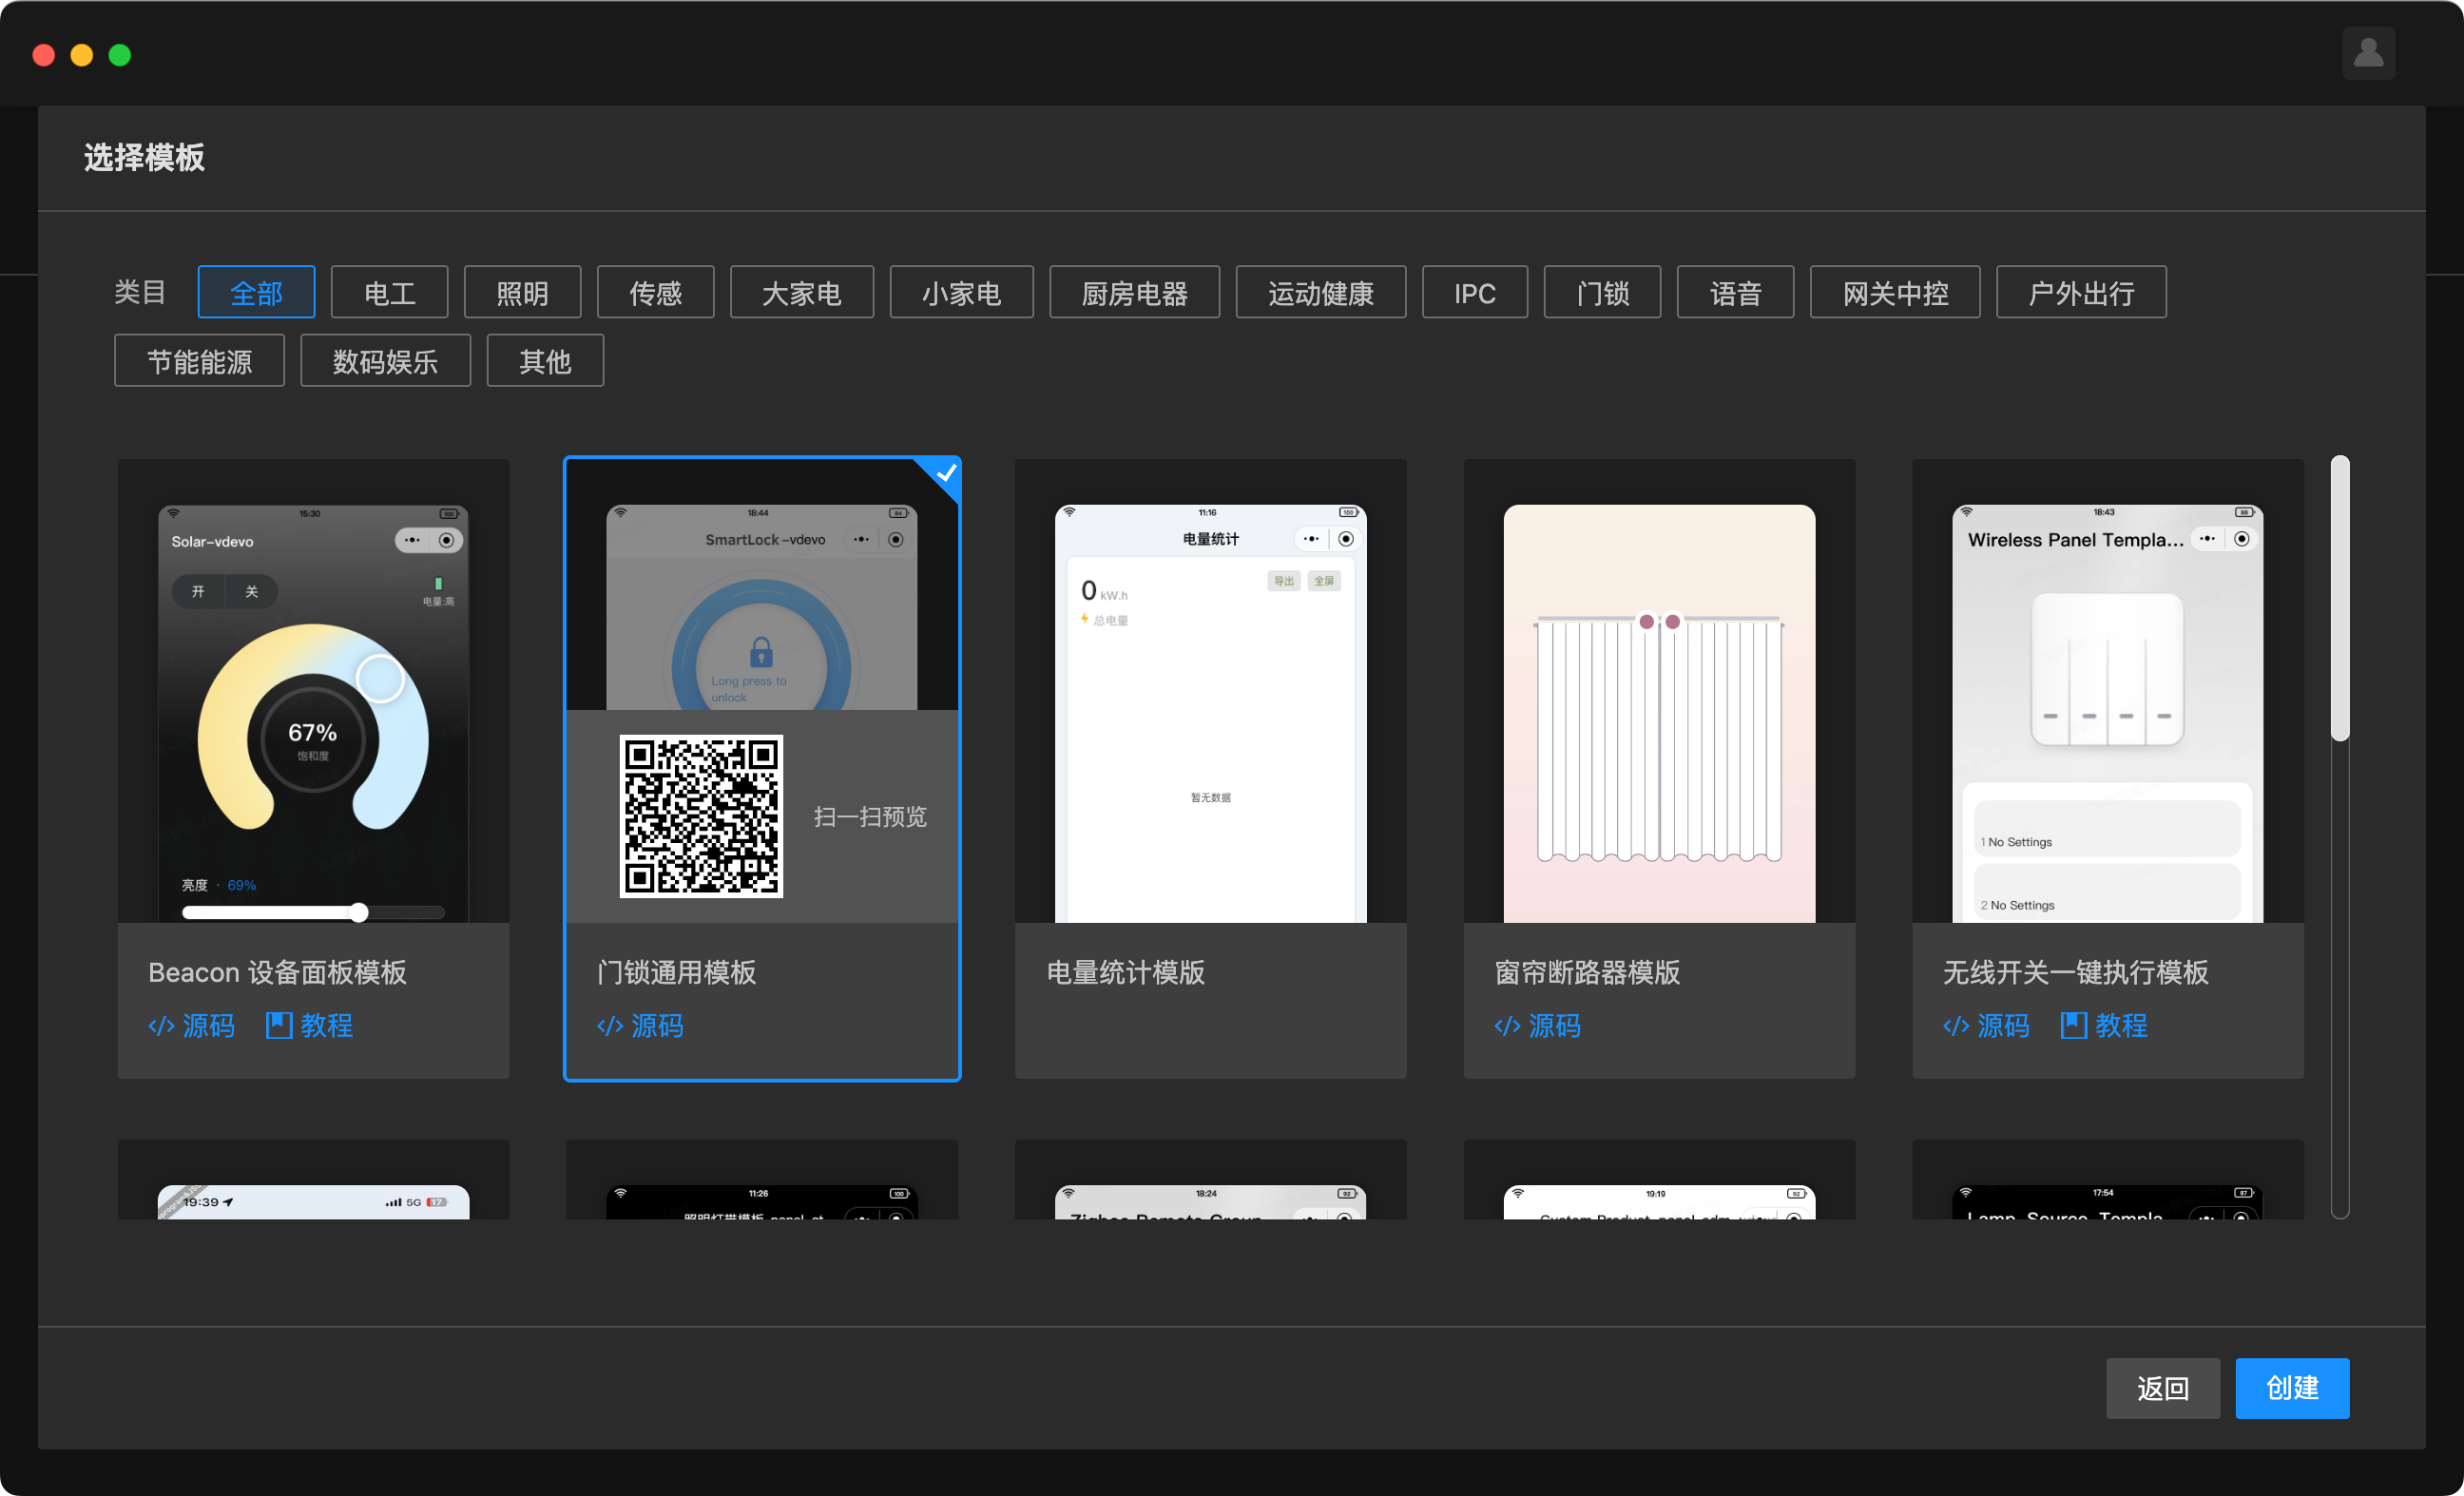Select the 无线开关一键执行模板 preview thumbnail
The height and width of the screenshot is (1496, 2464).
2108,691
